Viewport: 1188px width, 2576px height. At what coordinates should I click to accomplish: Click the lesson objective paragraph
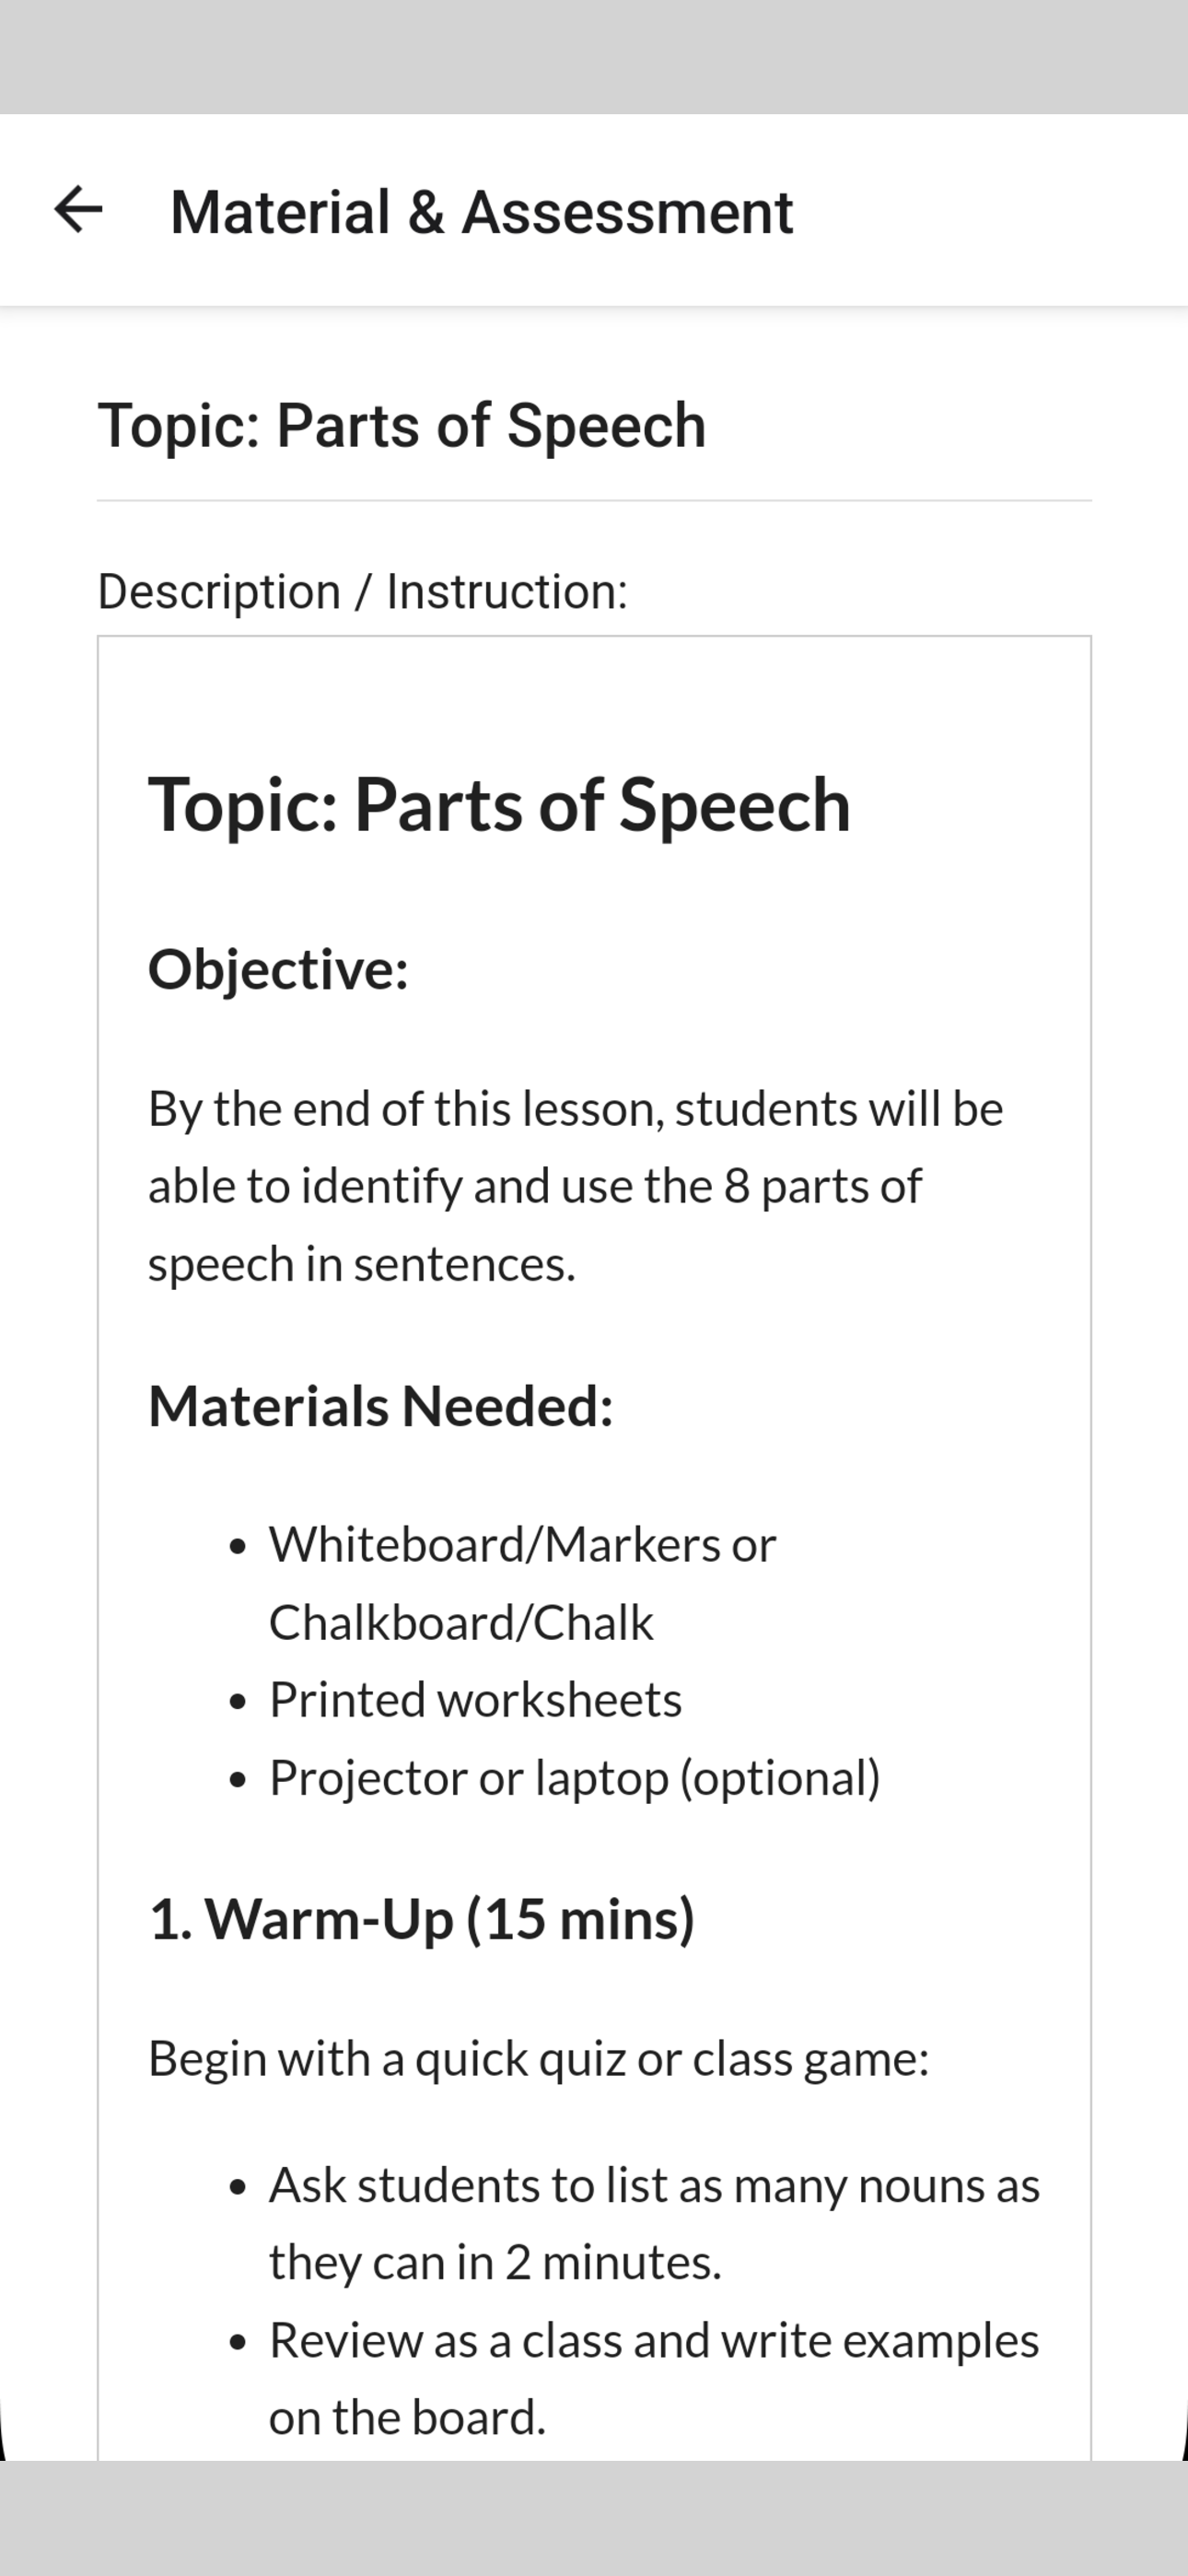(x=575, y=1186)
